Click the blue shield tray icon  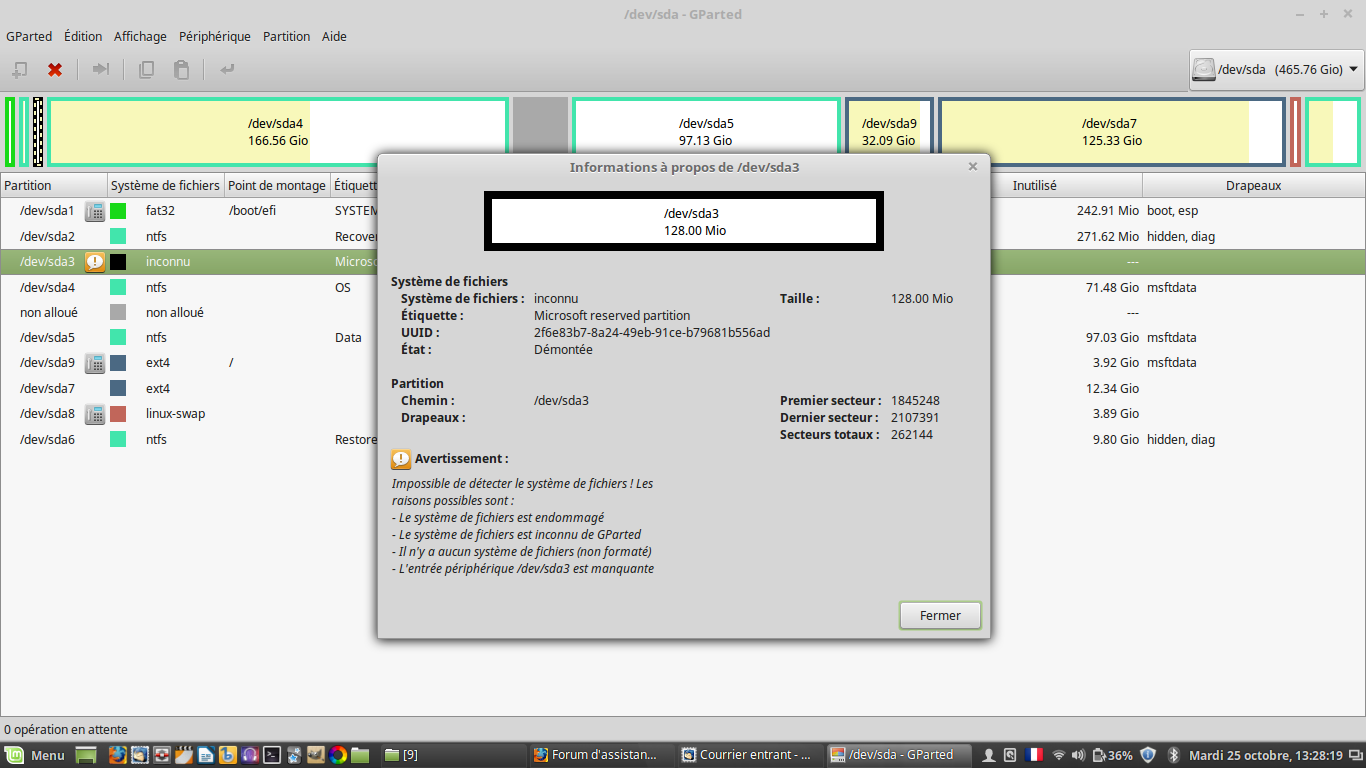coord(1148,755)
